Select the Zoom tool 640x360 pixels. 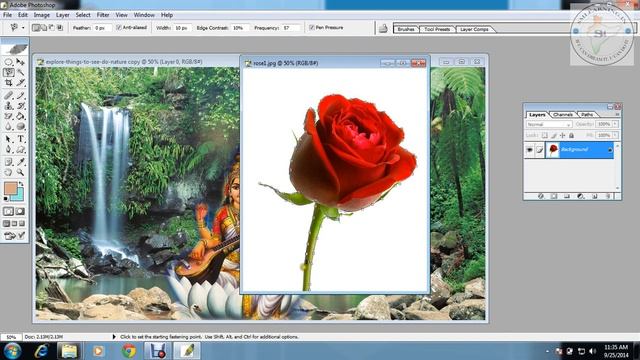click(20, 172)
